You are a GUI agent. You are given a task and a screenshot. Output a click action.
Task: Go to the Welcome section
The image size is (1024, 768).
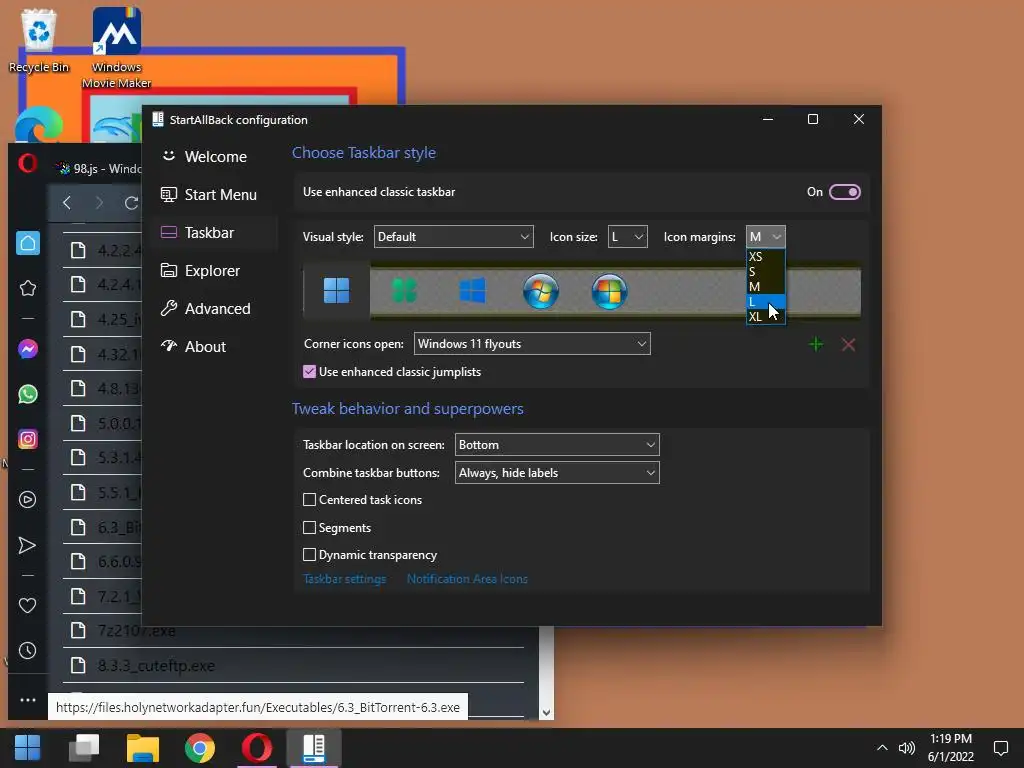(x=216, y=157)
